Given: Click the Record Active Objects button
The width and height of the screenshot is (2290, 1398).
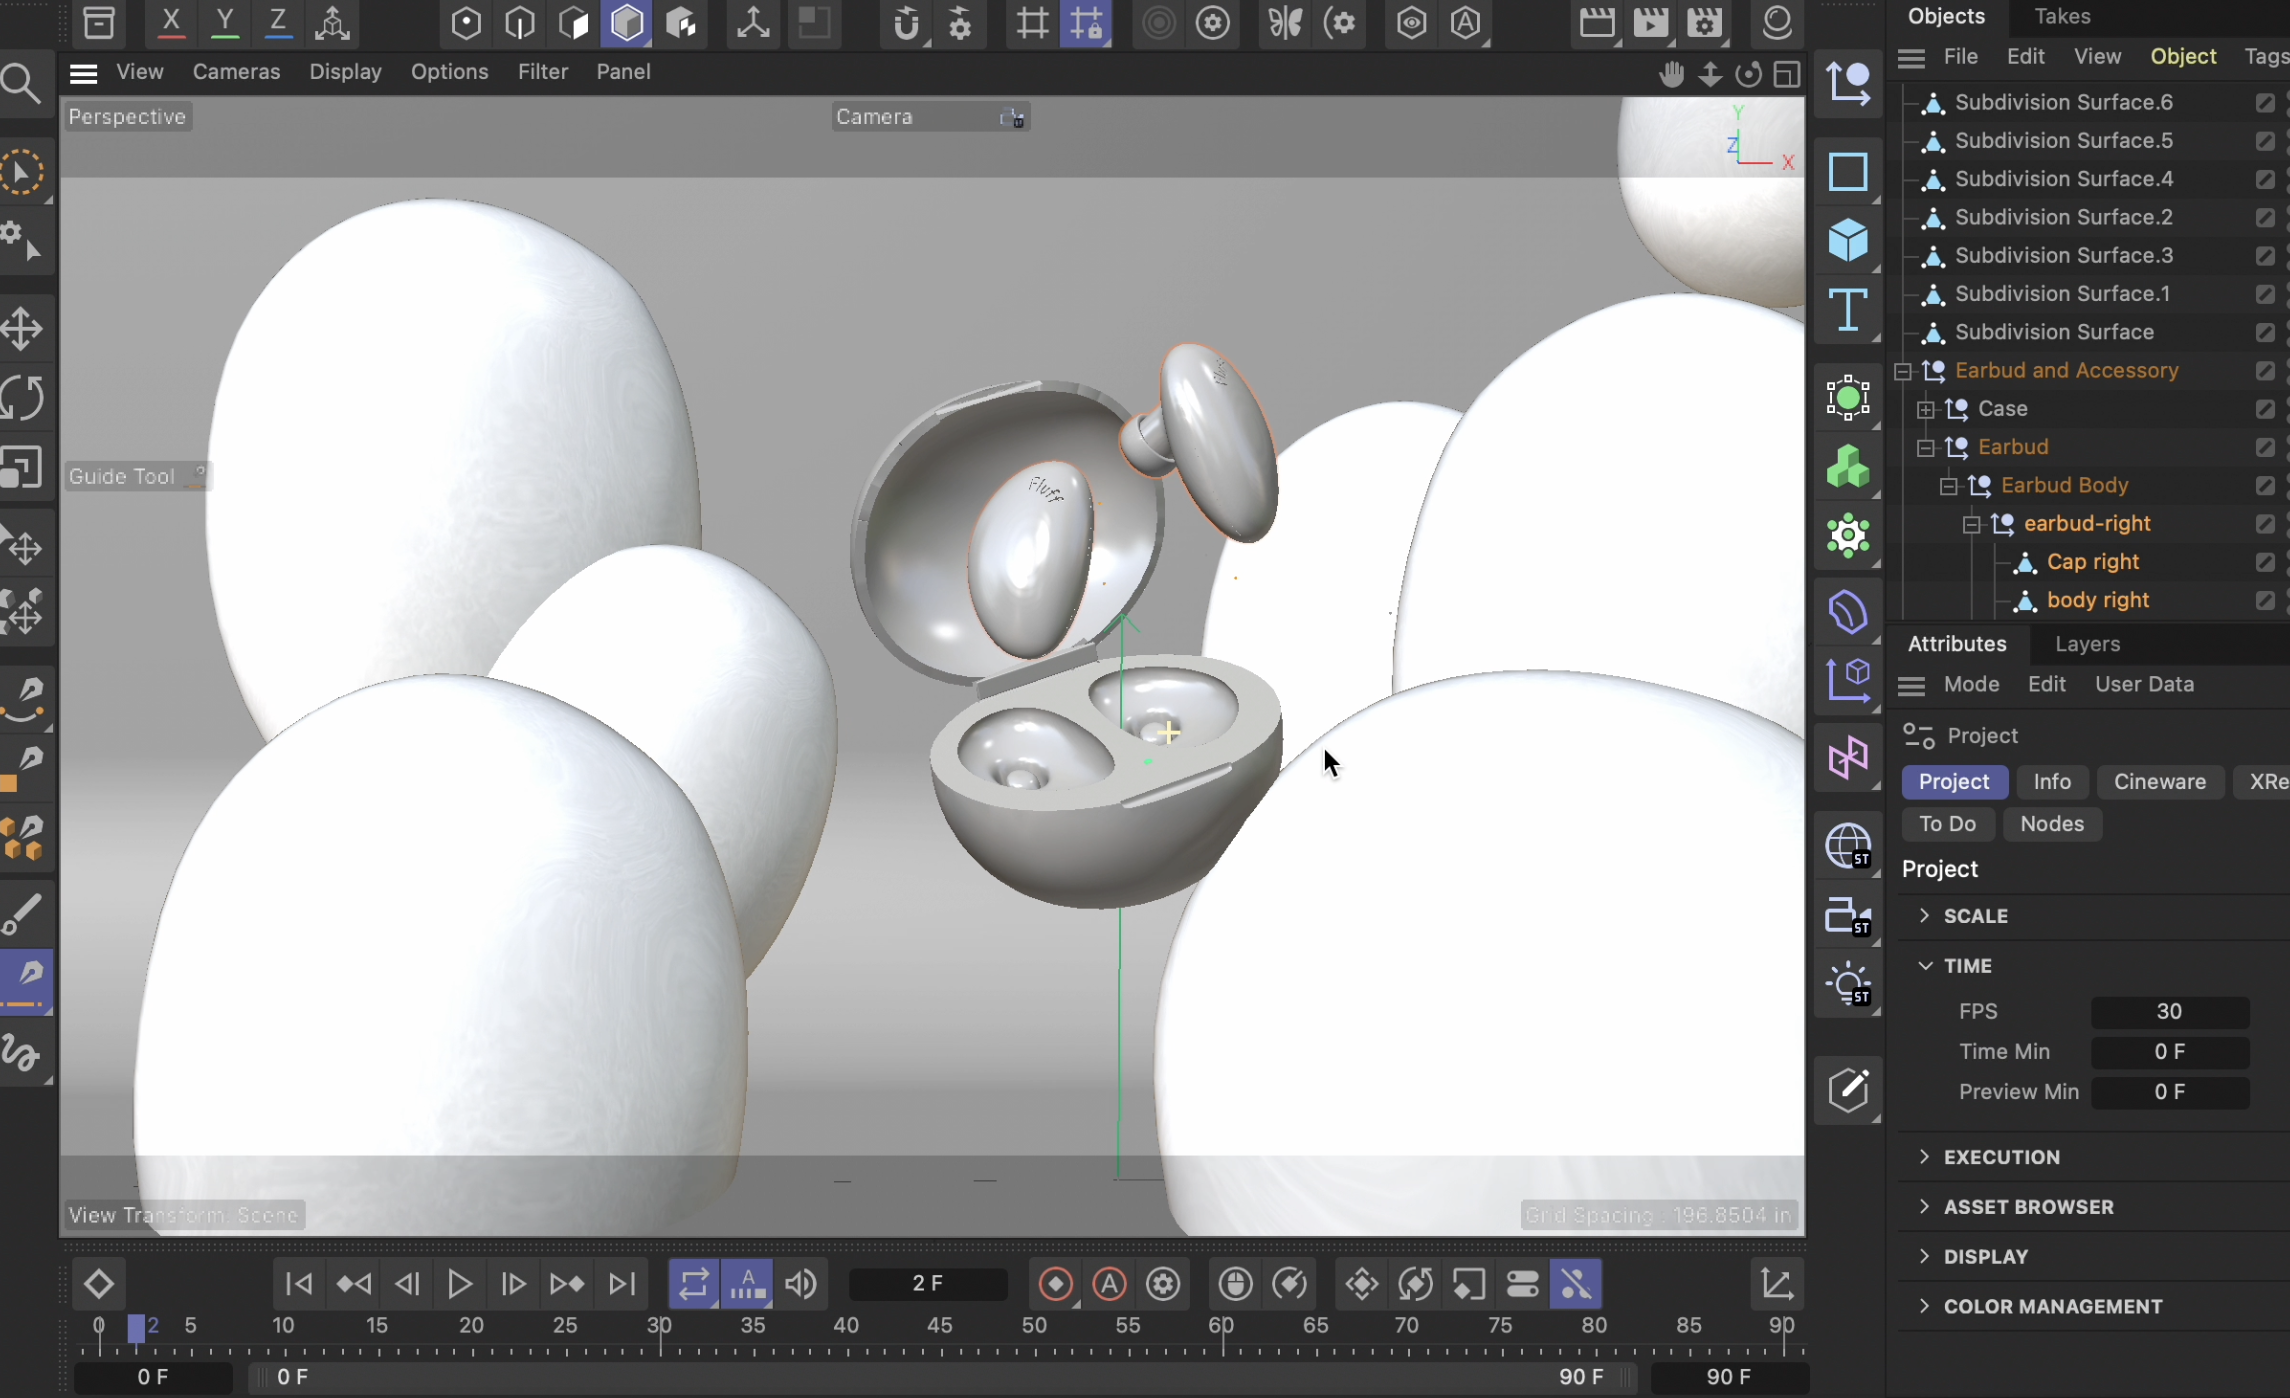Looking at the screenshot, I should pyautogui.click(x=1056, y=1283).
